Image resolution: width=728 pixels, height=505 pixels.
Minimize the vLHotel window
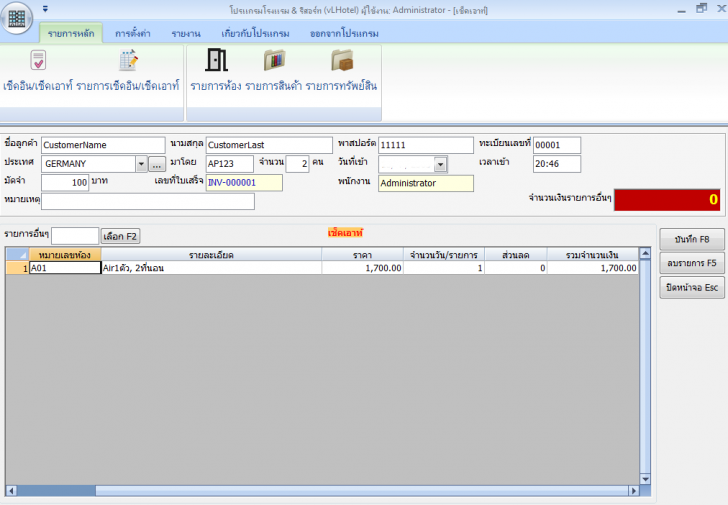(x=681, y=10)
